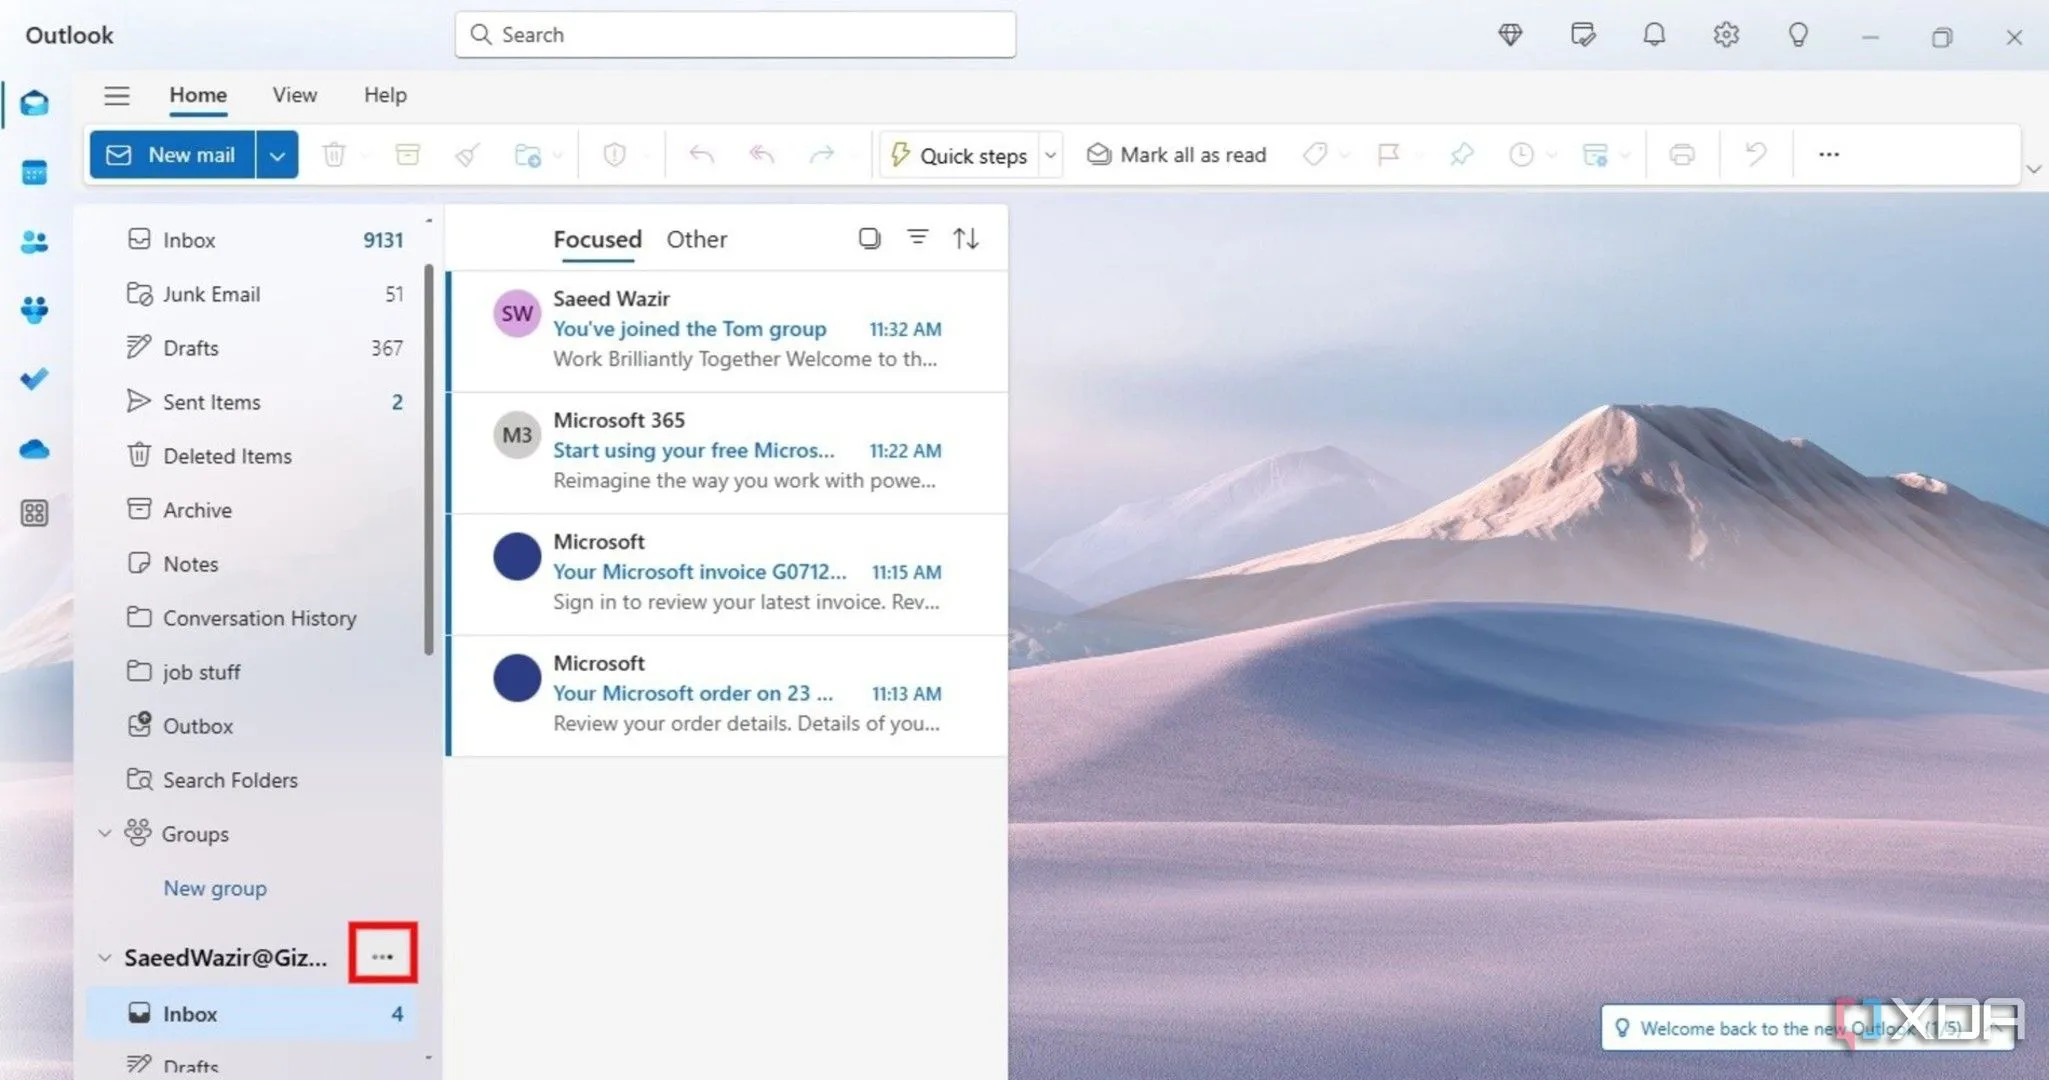Open the notifications bell icon
The width and height of the screenshot is (2049, 1080).
(x=1654, y=35)
